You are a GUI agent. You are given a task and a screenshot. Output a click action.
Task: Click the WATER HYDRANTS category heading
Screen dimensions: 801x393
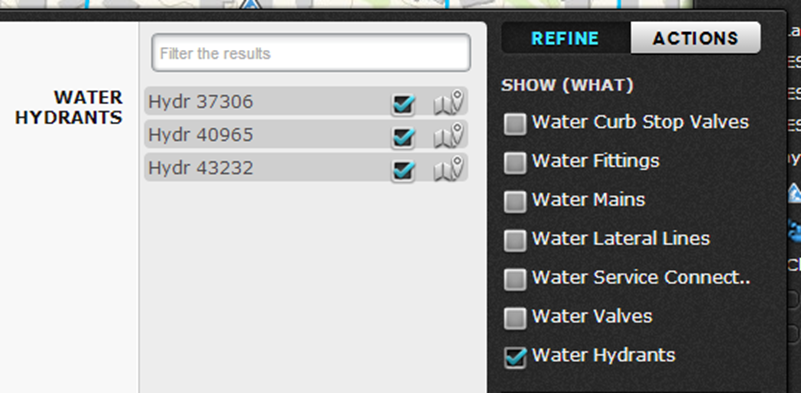[69, 107]
